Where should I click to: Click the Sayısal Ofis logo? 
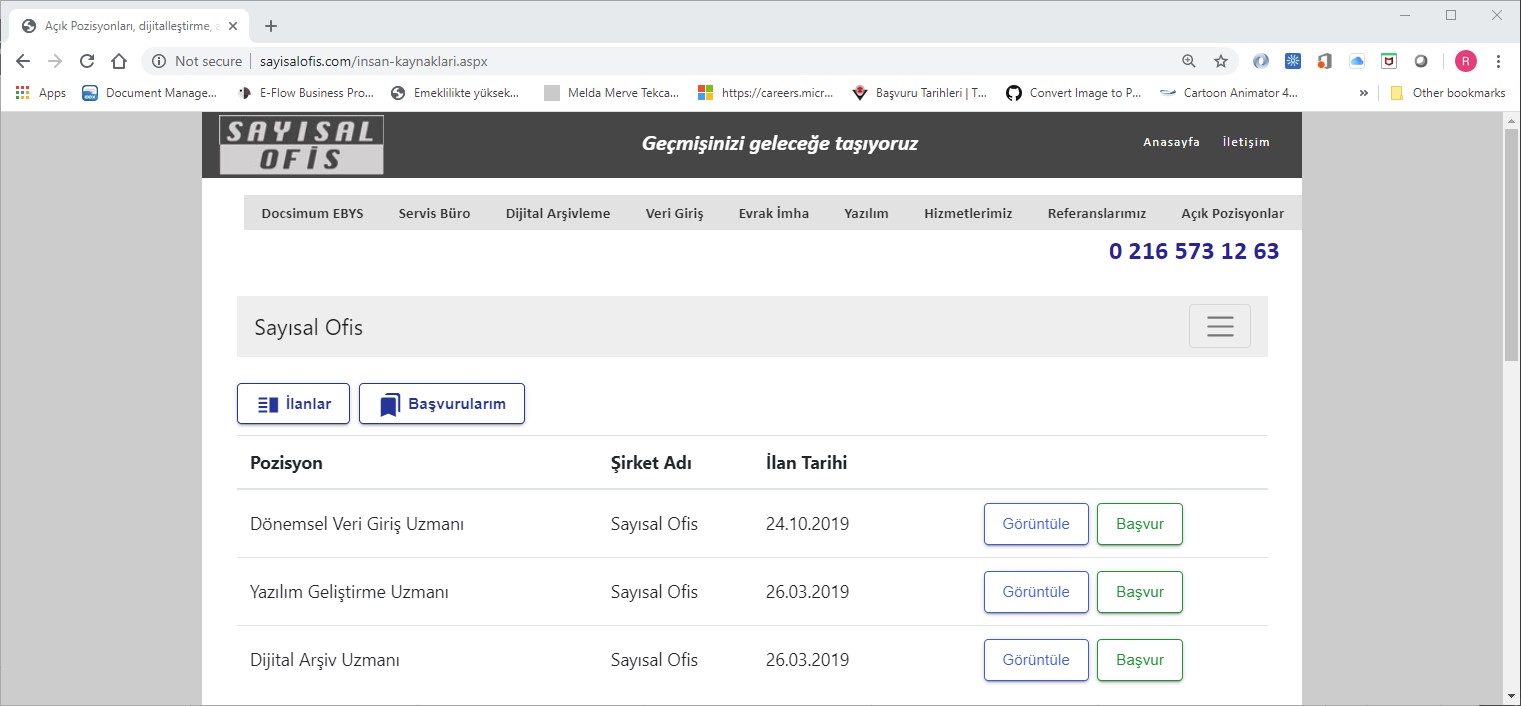pyautogui.click(x=301, y=145)
